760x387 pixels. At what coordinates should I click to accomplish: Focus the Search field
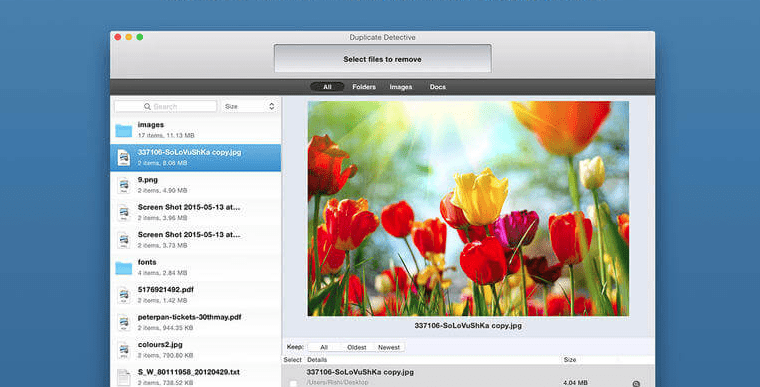click(x=166, y=106)
